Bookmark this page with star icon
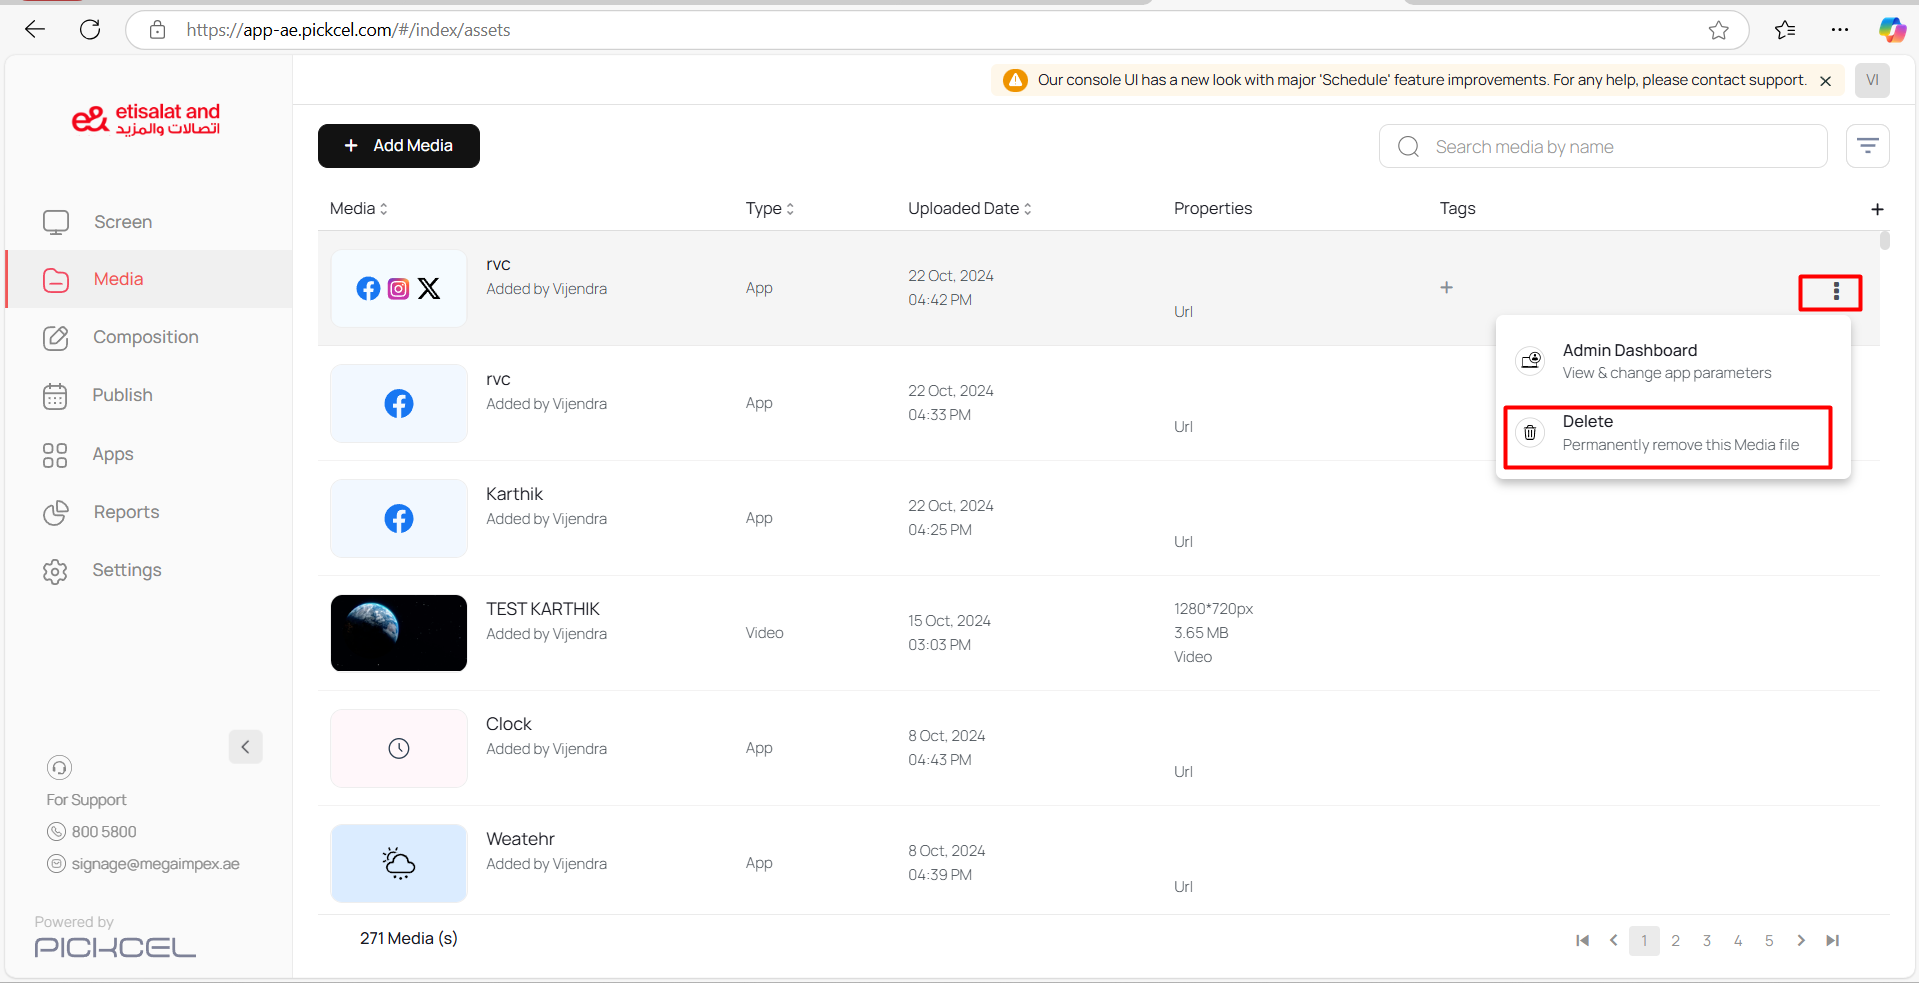This screenshot has height=983, width=1919. click(x=1718, y=30)
